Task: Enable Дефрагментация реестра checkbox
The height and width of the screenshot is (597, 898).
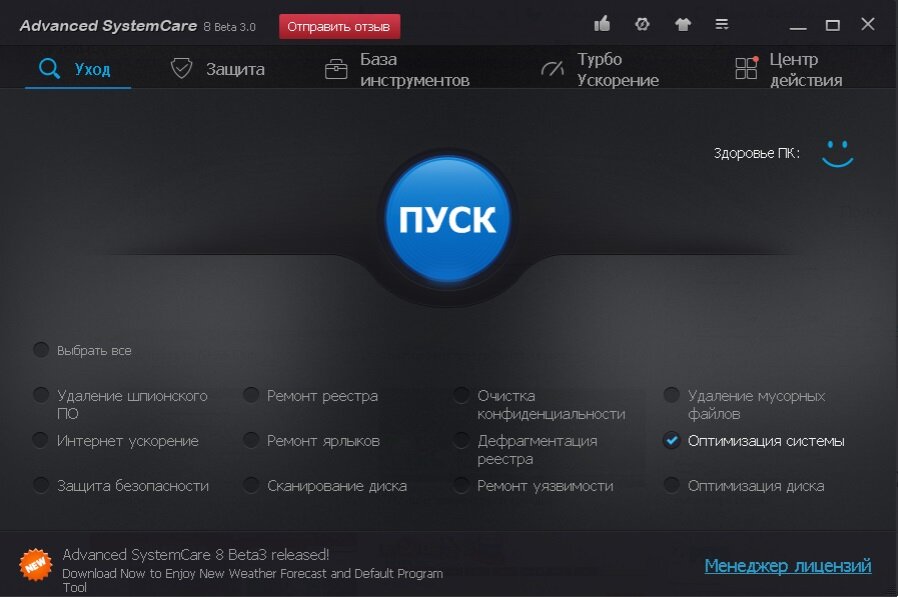Action: 461,440
